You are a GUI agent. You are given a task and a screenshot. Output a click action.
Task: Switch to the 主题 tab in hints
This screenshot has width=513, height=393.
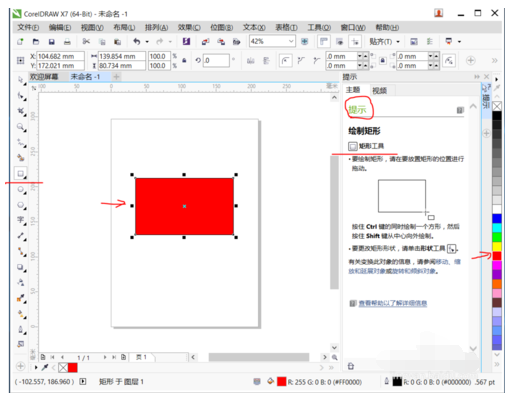pos(353,90)
